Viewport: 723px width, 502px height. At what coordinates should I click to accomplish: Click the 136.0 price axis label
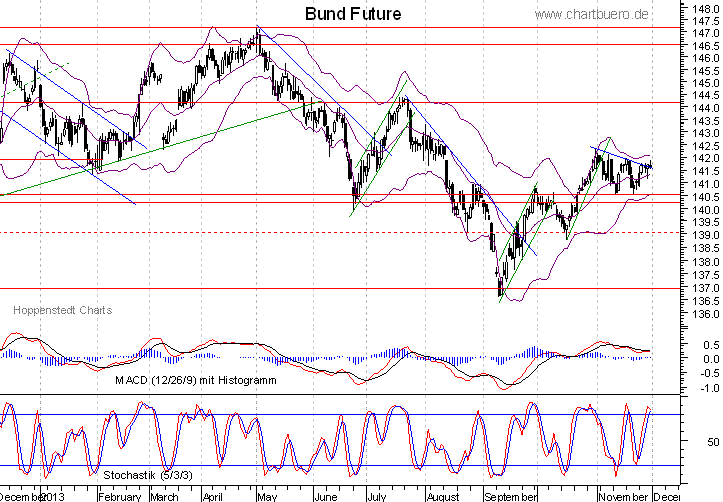pyautogui.click(x=705, y=314)
